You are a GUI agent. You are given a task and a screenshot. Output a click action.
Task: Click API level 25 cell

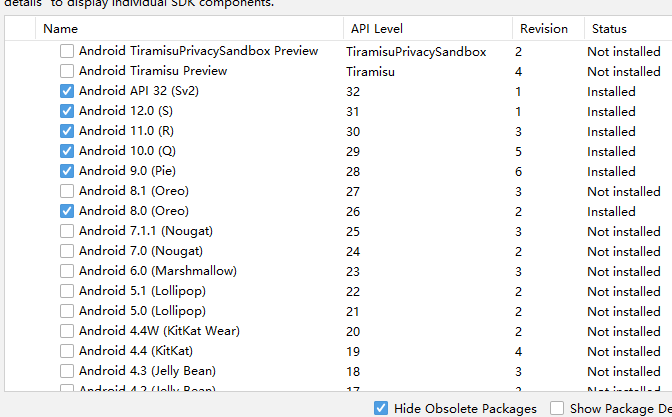click(353, 232)
